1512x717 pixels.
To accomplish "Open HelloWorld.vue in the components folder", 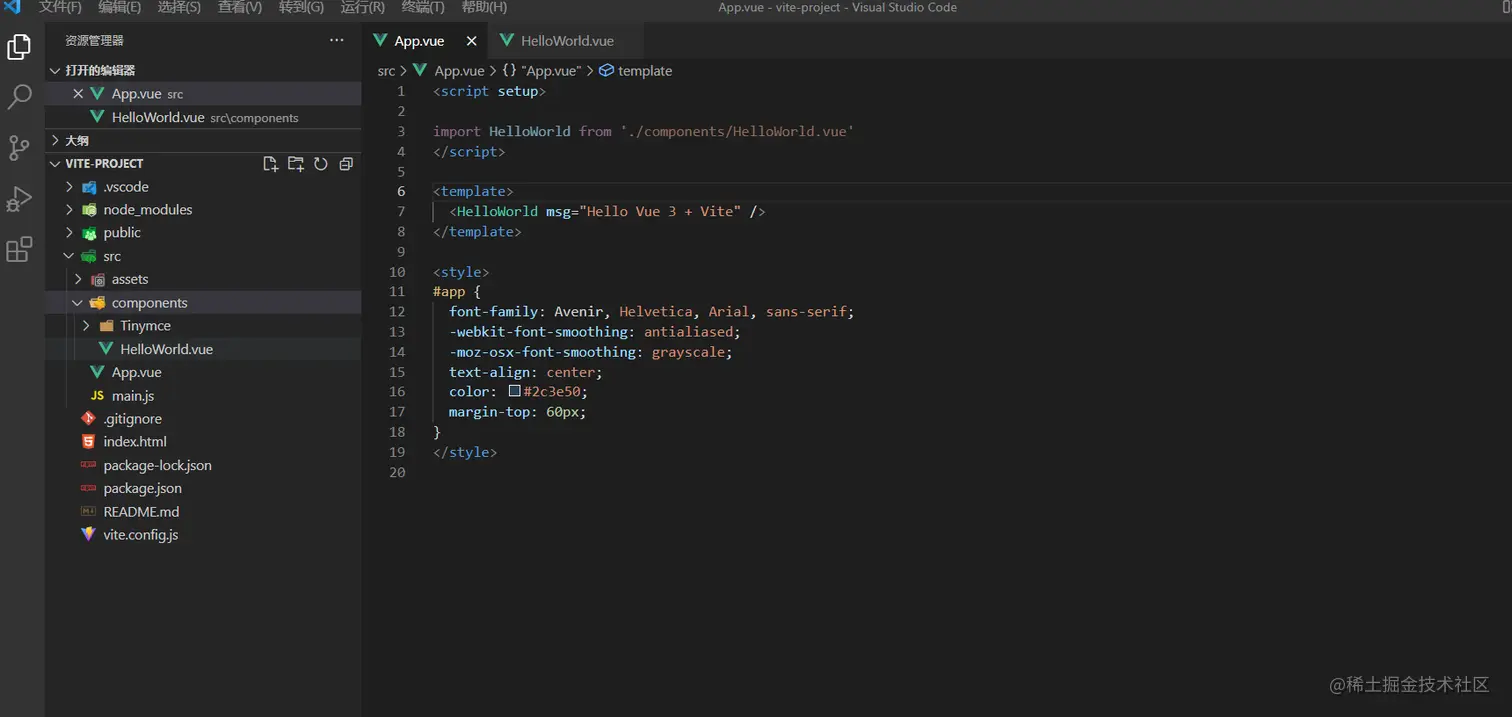I will click(x=204, y=349).
